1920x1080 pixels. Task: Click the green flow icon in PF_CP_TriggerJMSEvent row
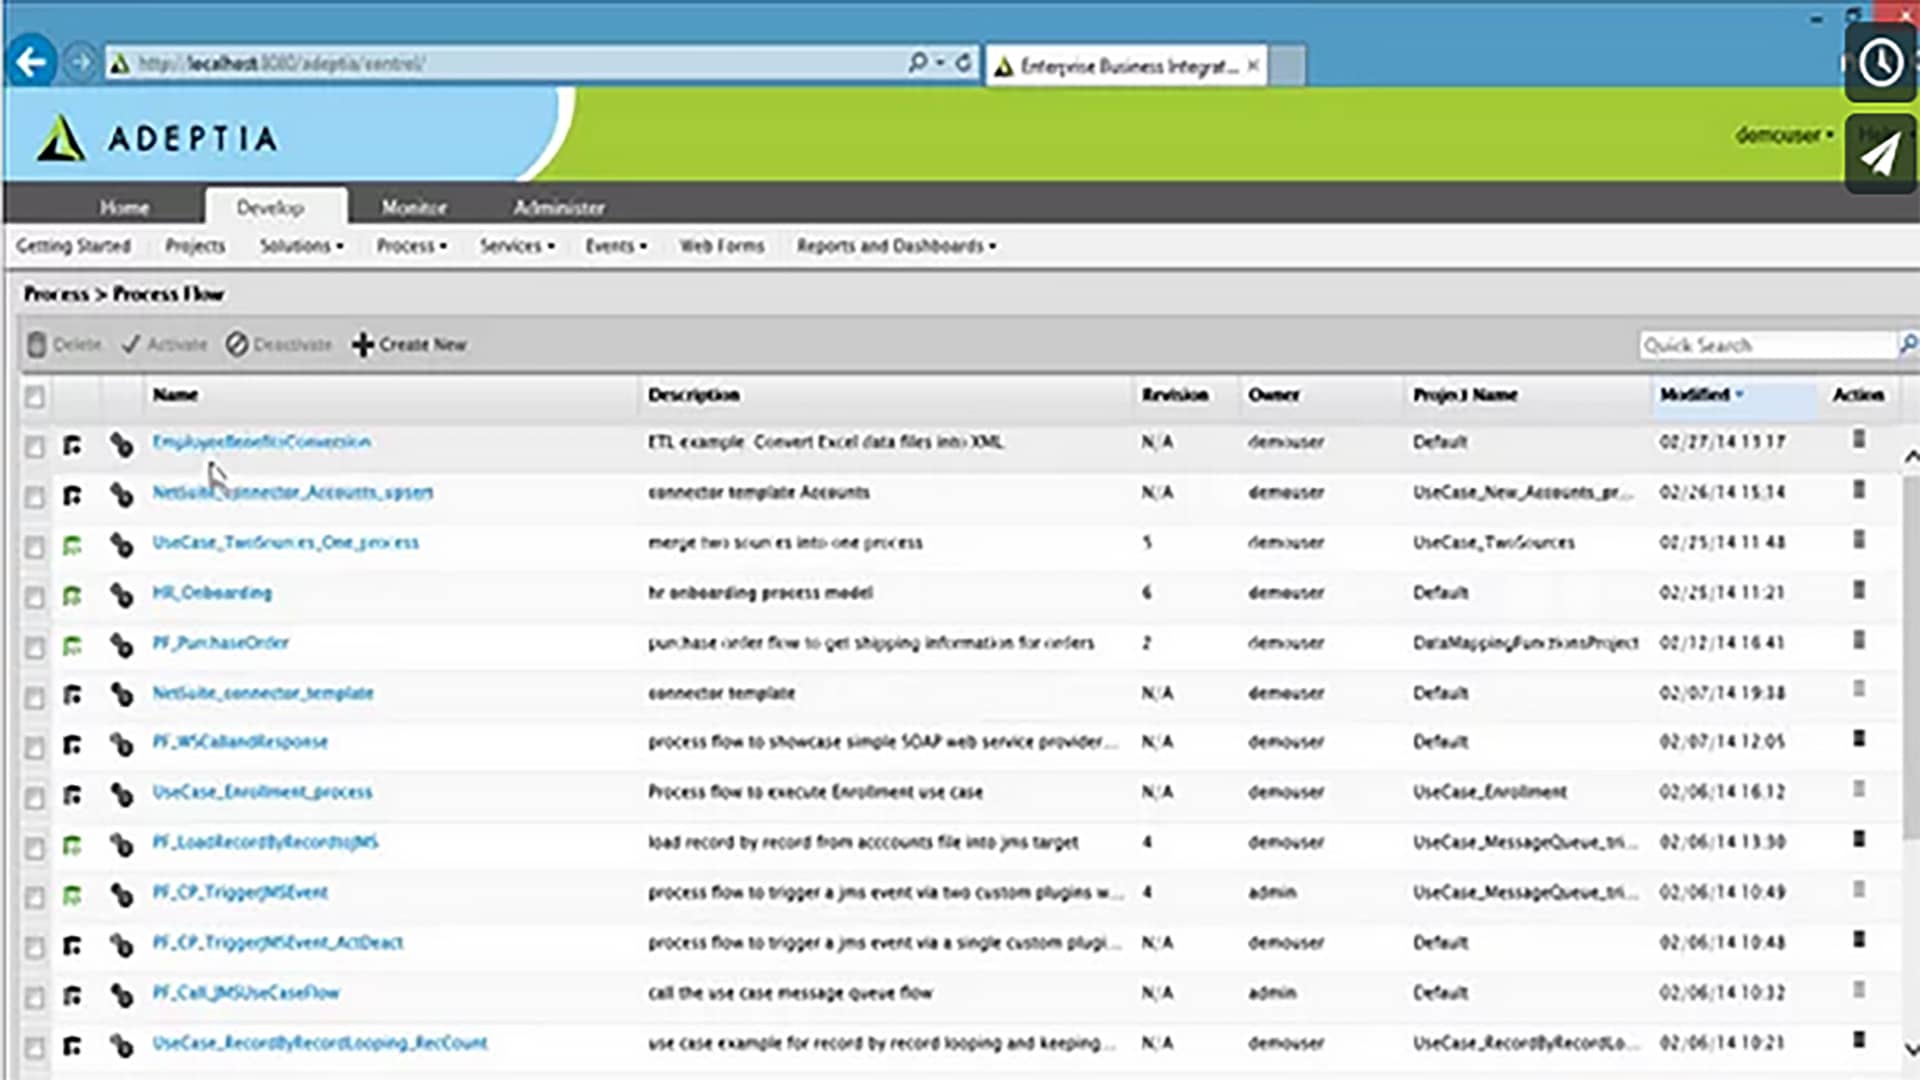pyautogui.click(x=72, y=895)
